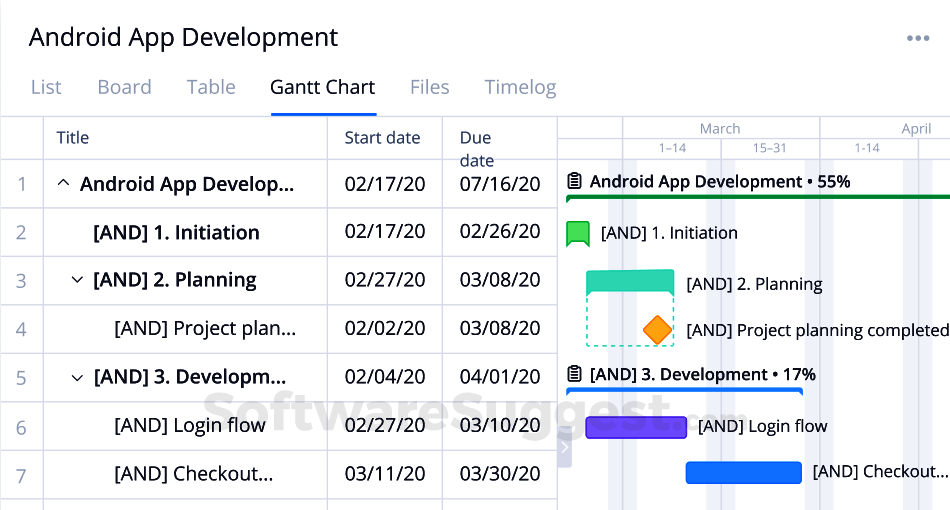
Task: Click the orange diamond milestone marker
Action: tap(657, 329)
